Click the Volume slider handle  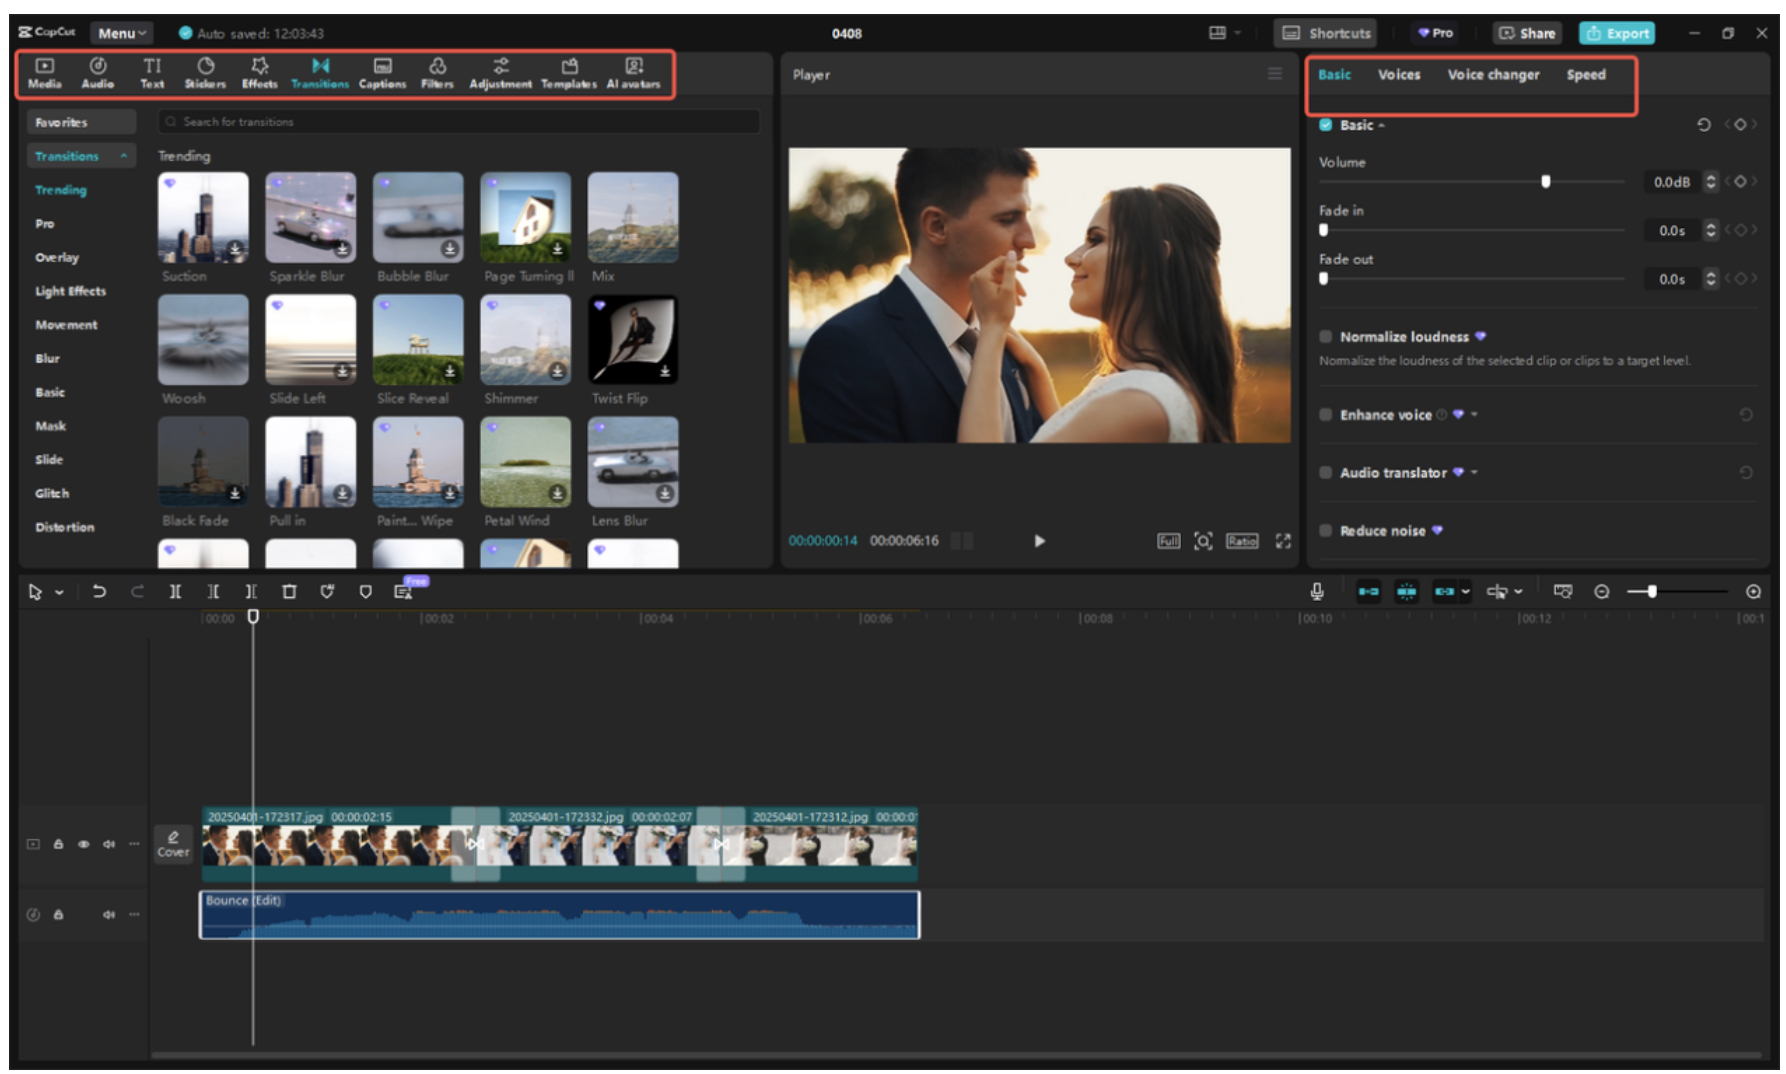tap(1545, 182)
